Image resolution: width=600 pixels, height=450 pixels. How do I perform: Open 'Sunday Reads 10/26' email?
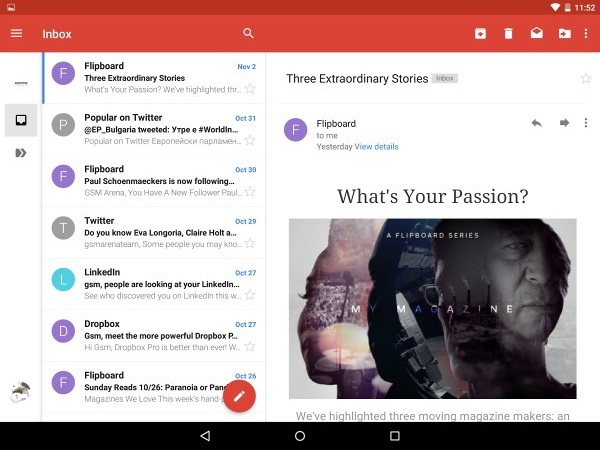coord(153,387)
